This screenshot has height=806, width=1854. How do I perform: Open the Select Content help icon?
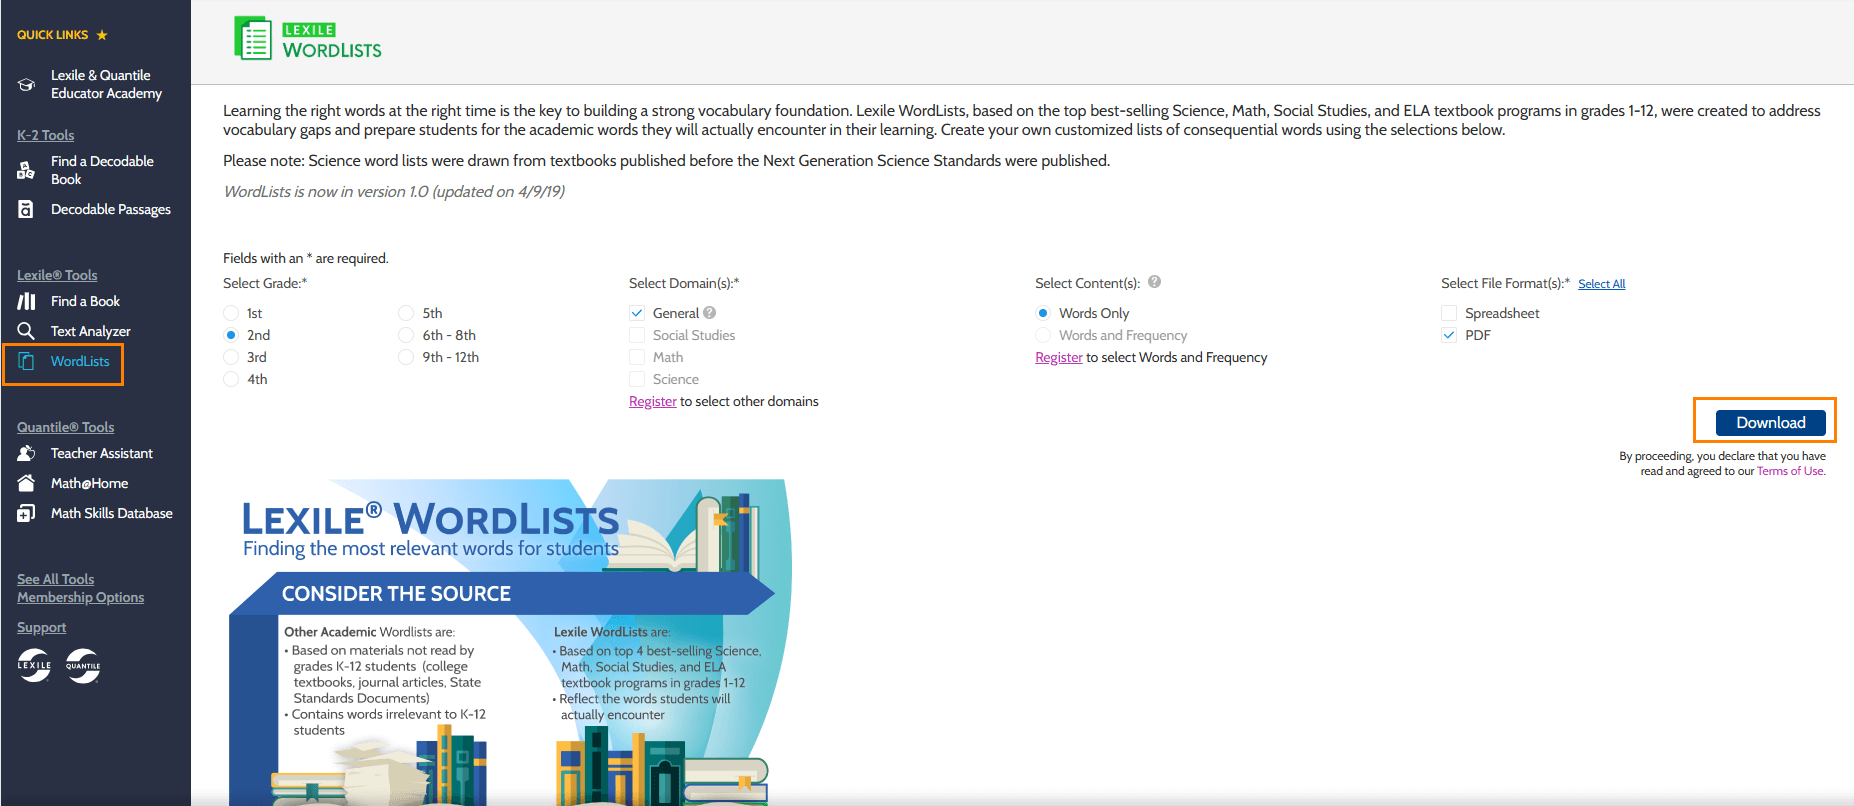click(x=1154, y=282)
